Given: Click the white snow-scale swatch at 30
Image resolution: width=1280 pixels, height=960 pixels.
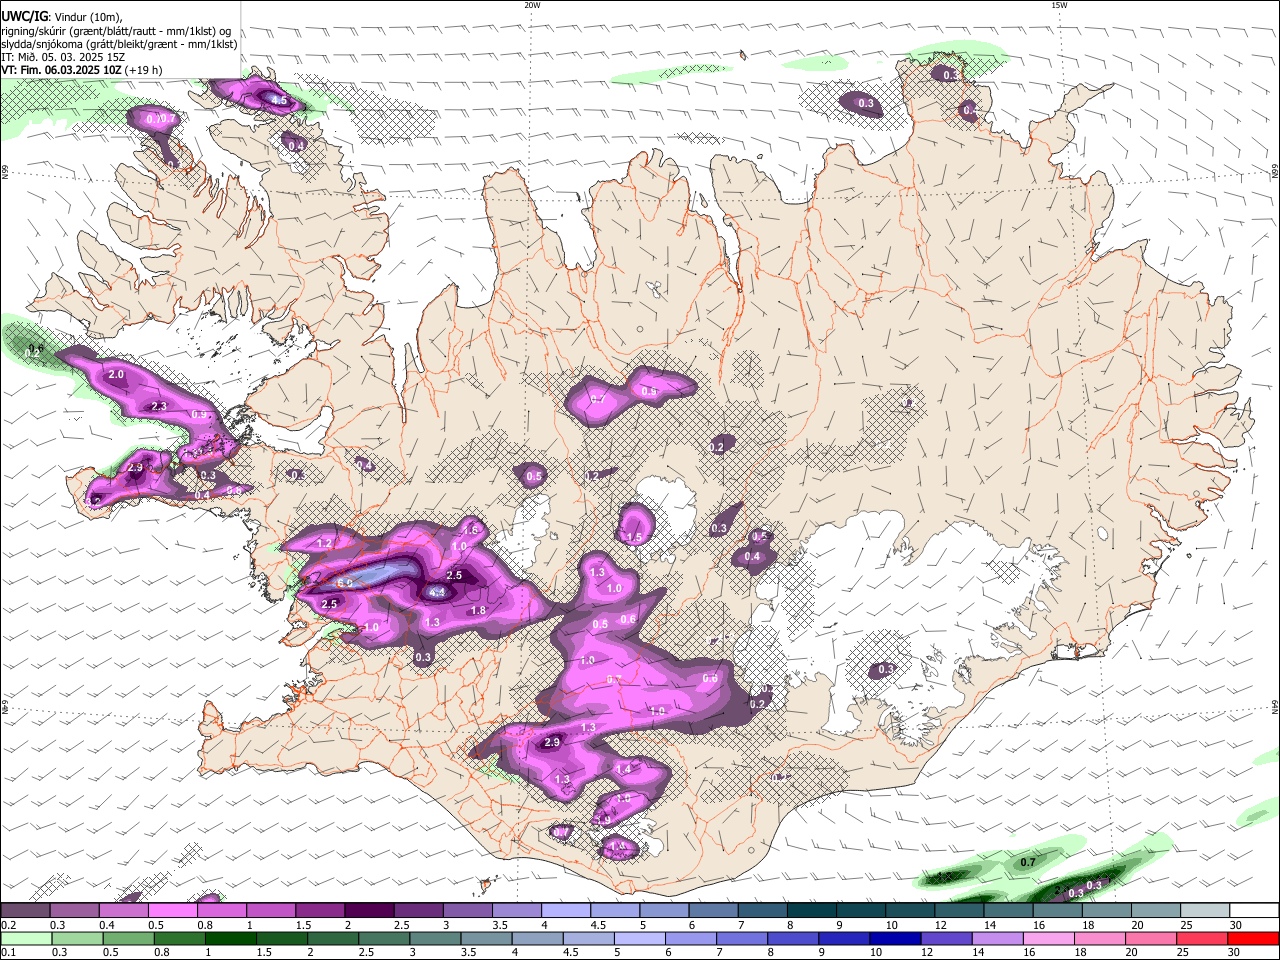Looking at the screenshot, I should (1253, 911).
